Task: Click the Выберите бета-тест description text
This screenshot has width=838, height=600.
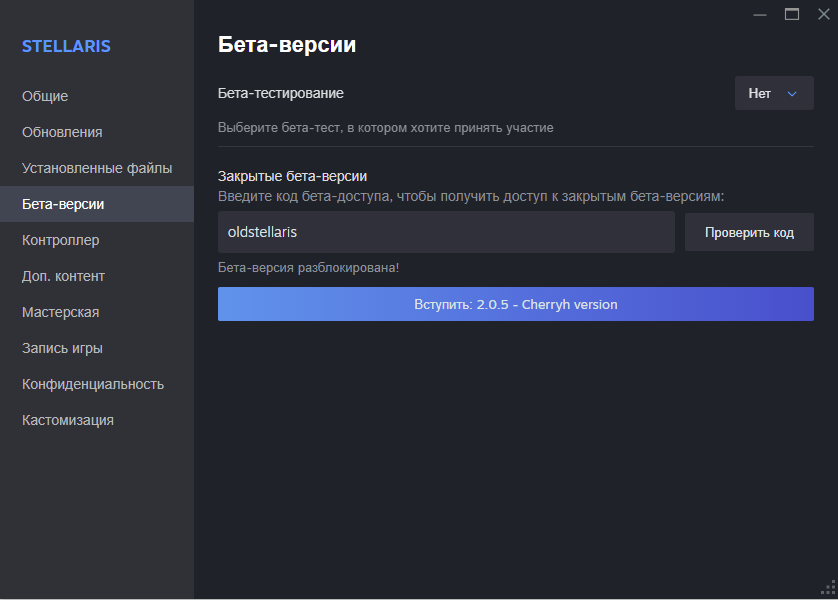Action: pos(385,128)
